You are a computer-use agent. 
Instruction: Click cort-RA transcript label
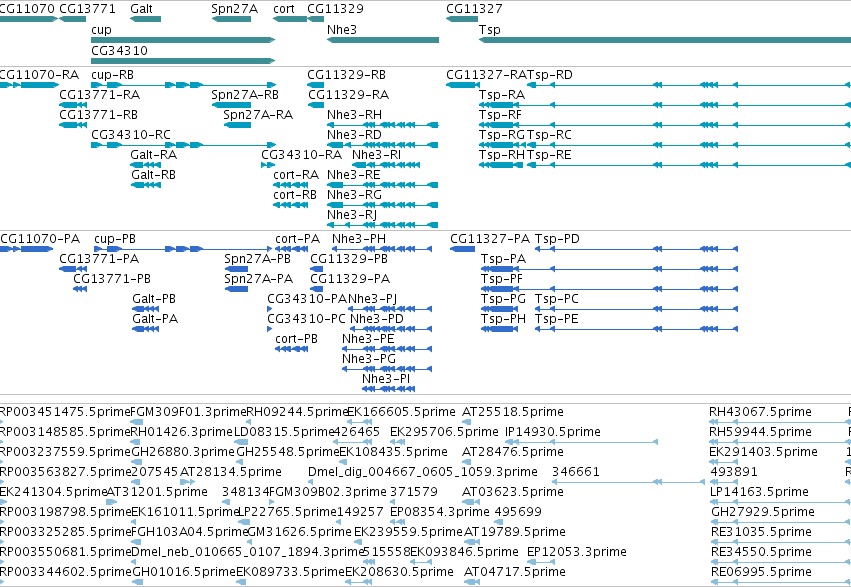(296, 175)
